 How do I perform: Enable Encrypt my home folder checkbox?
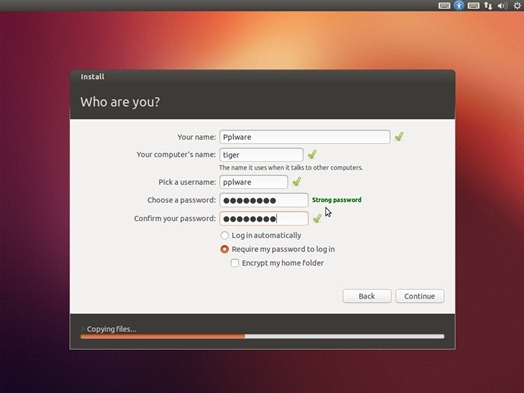pos(235,263)
